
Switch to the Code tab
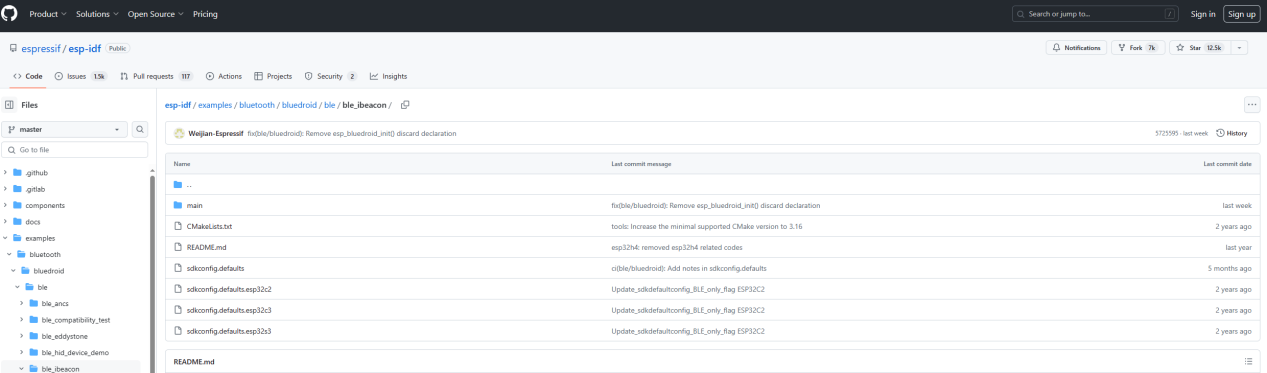click(x=28, y=76)
